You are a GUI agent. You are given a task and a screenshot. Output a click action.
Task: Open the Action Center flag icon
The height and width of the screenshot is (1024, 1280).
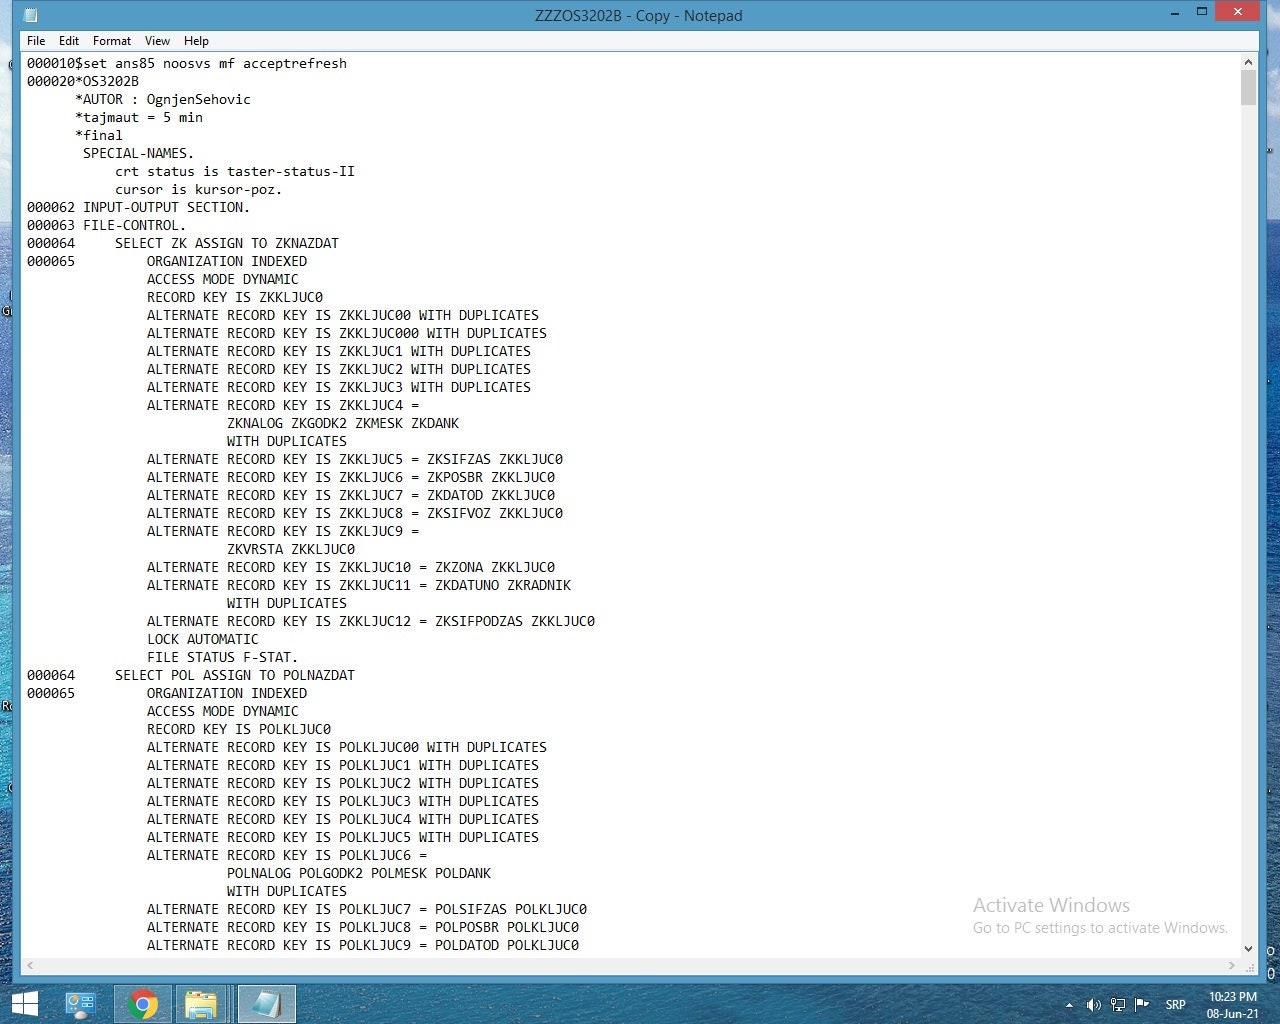coord(1141,1005)
